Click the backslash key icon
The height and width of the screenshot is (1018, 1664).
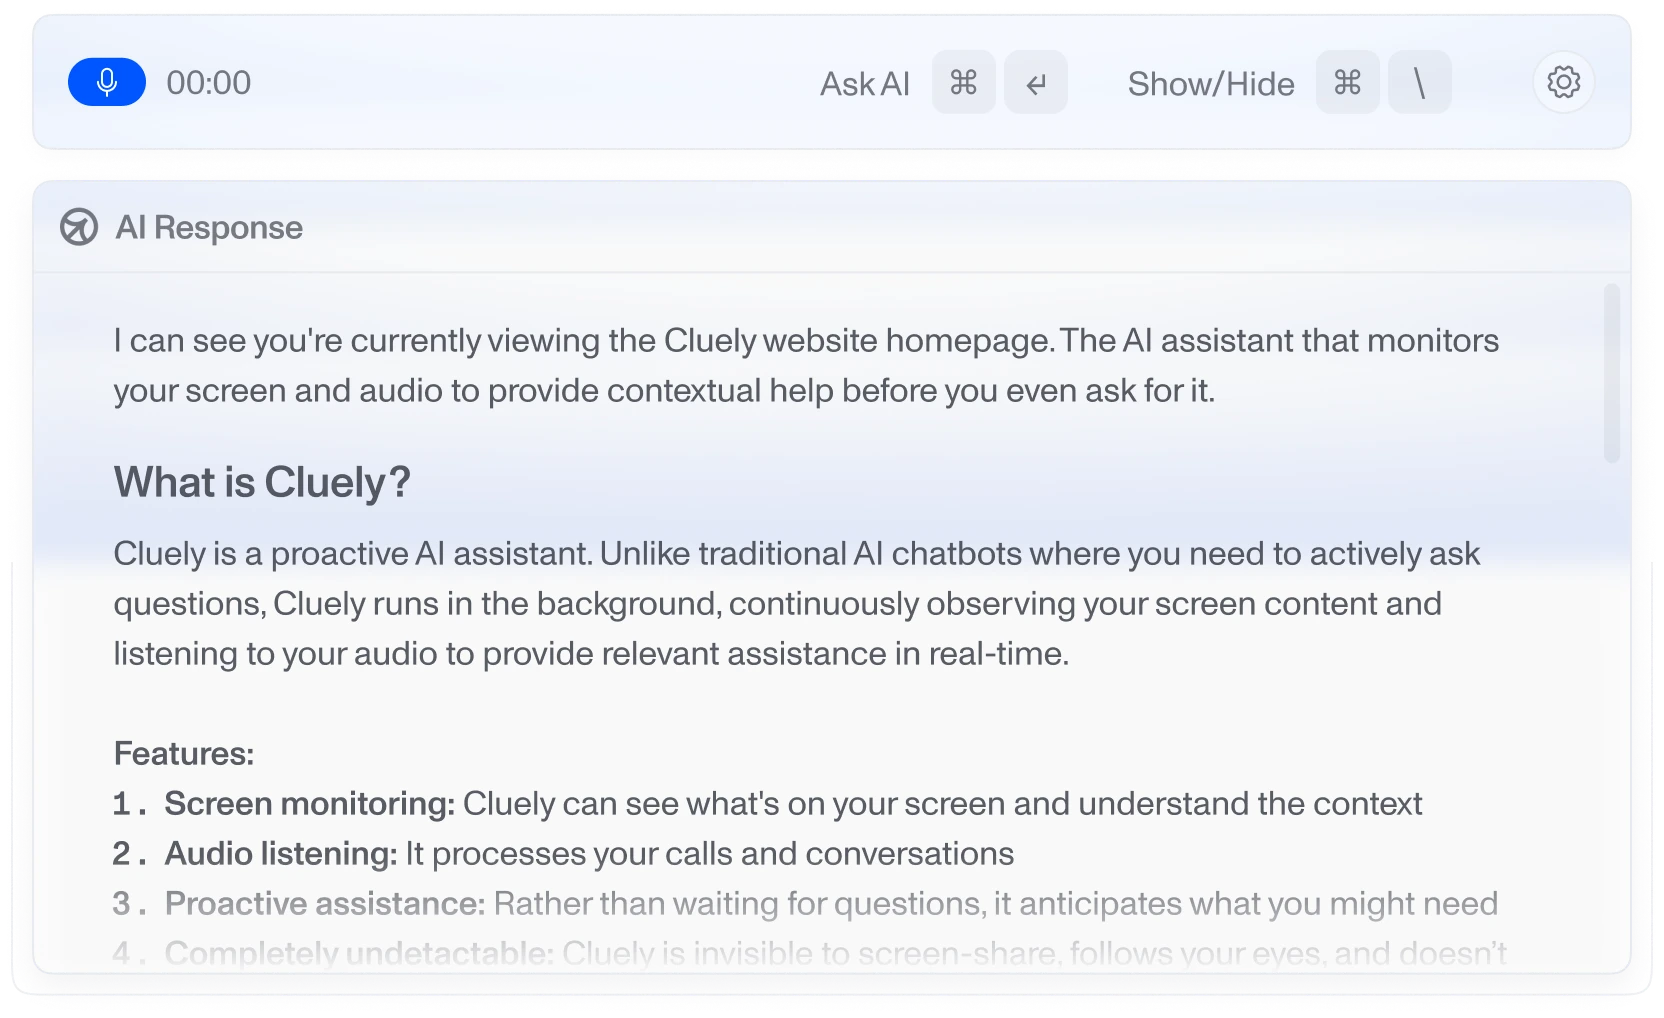click(x=1419, y=82)
